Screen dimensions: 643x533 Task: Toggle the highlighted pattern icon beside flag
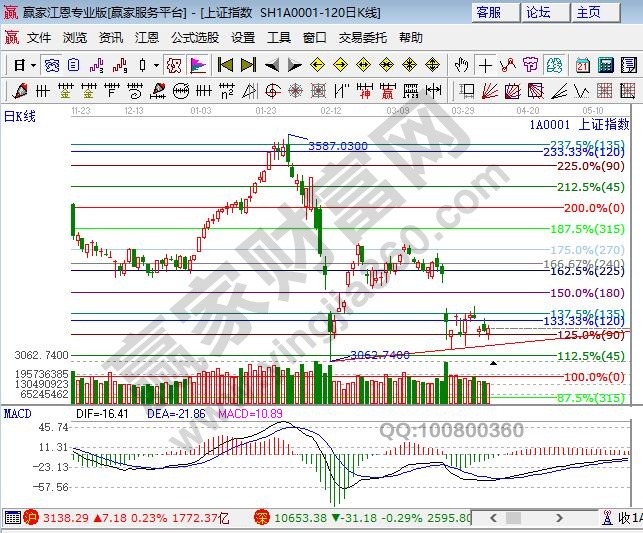click(174, 65)
